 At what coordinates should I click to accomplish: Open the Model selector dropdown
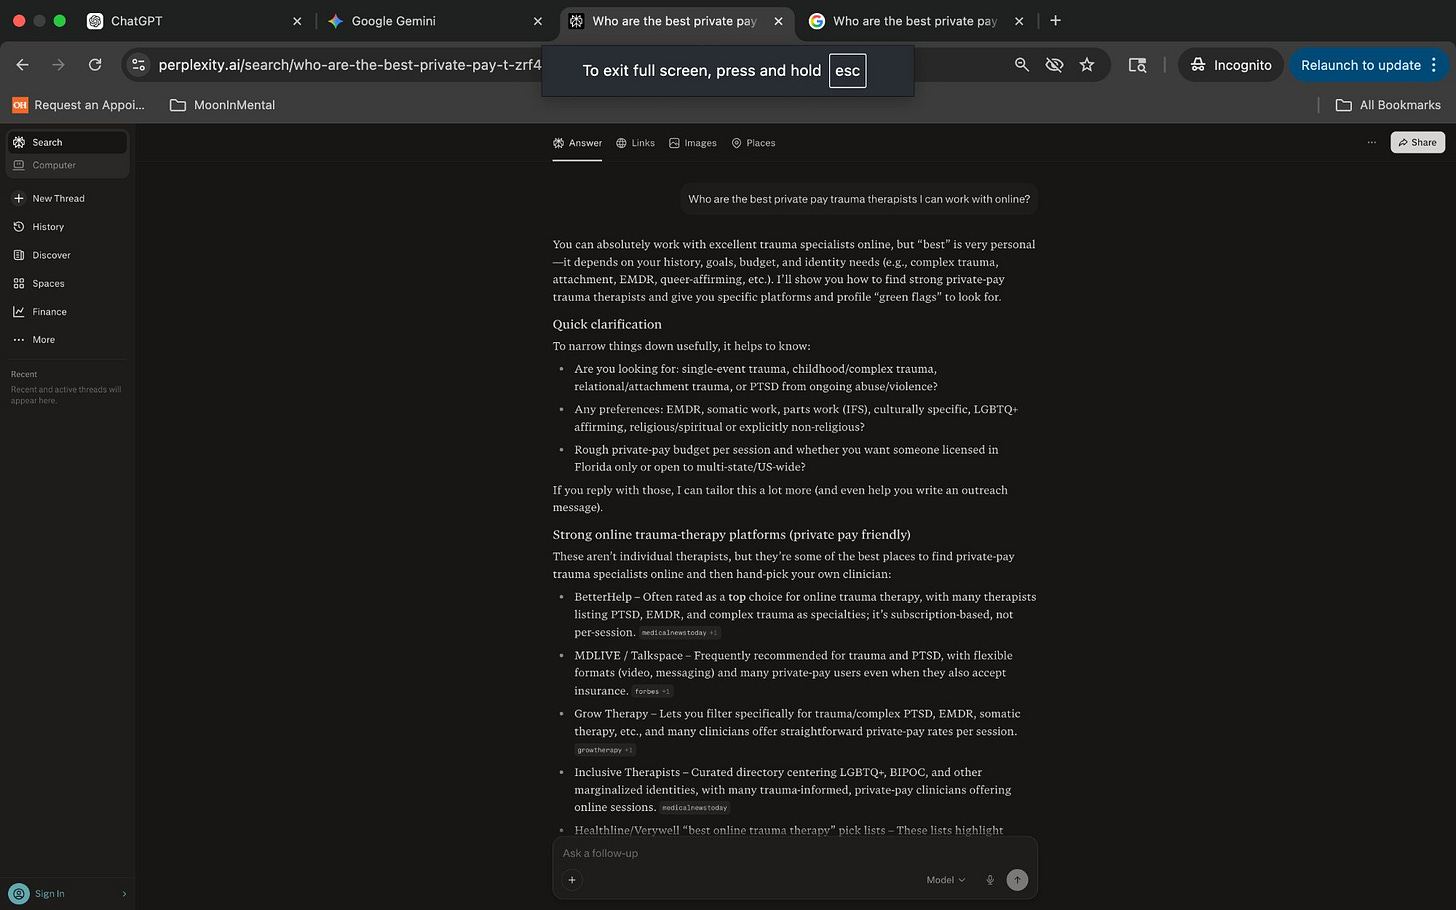tap(945, 880)
